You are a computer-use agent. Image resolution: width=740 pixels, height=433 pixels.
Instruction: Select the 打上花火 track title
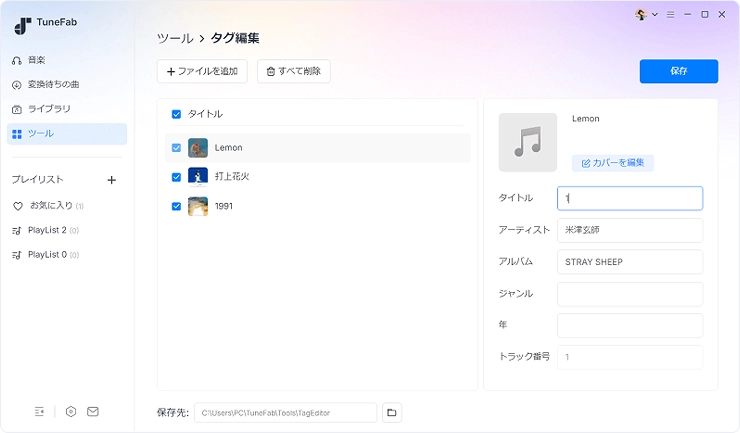click(232, 177)
